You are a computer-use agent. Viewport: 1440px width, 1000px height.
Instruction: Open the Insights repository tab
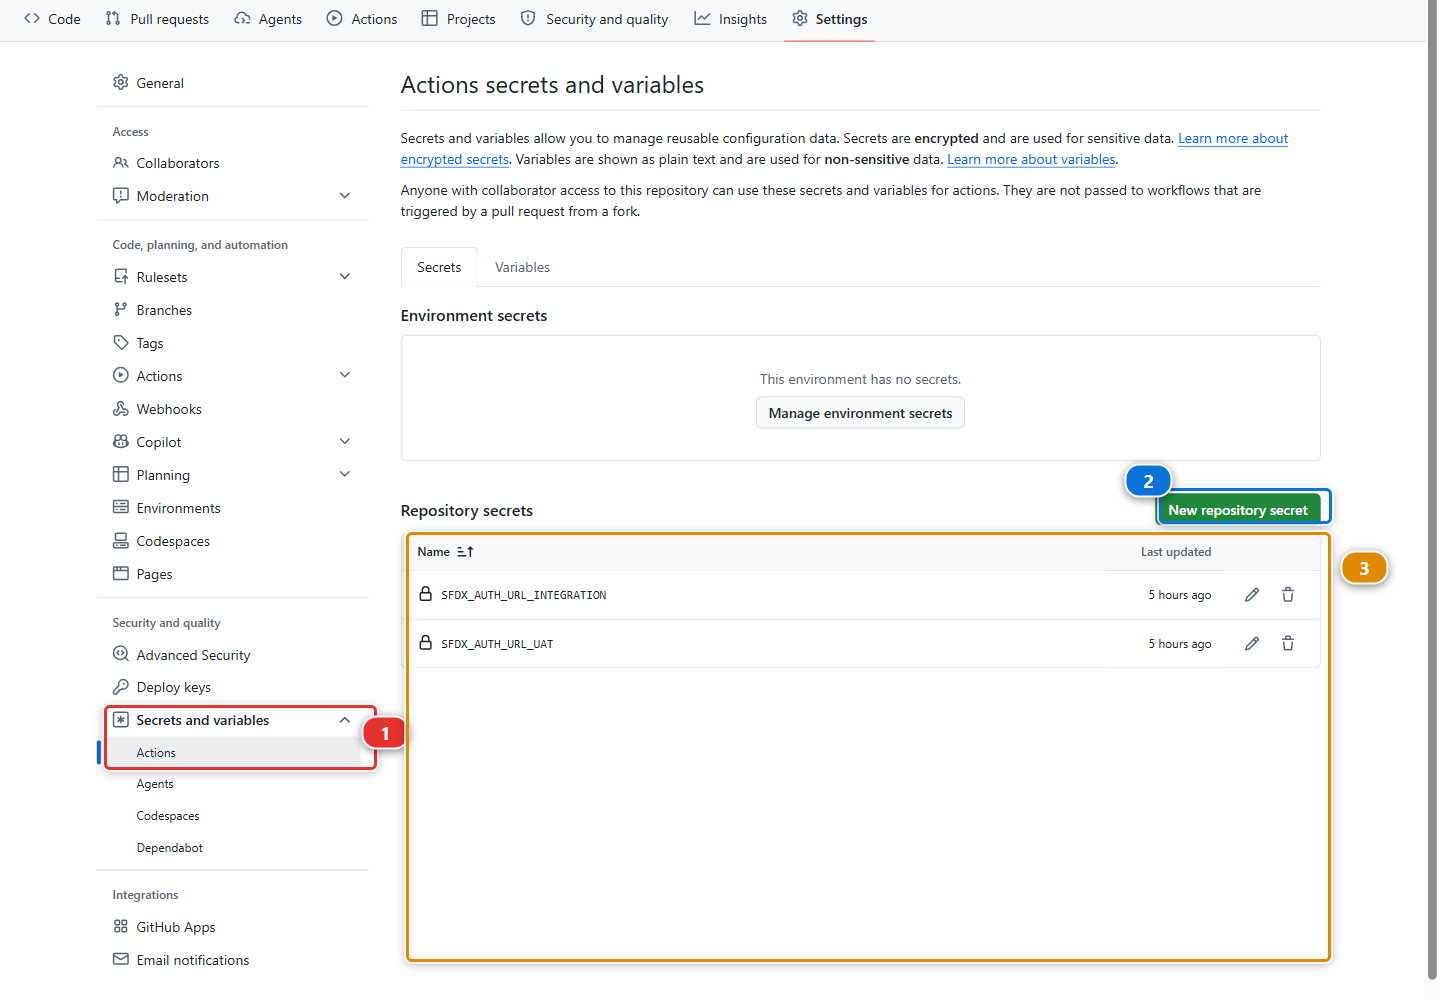click(731, 19)
